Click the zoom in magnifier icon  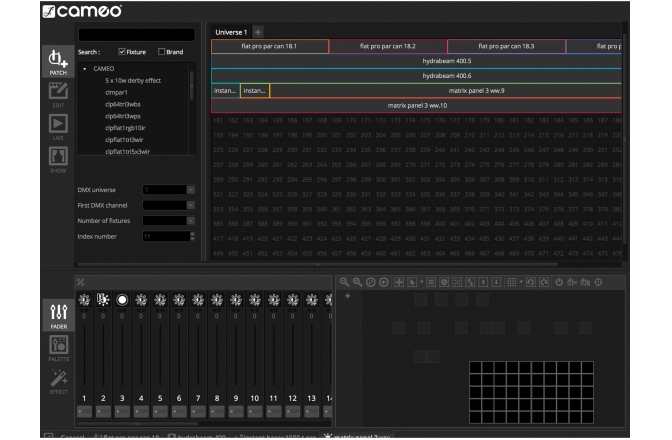[x=357, y=282]
